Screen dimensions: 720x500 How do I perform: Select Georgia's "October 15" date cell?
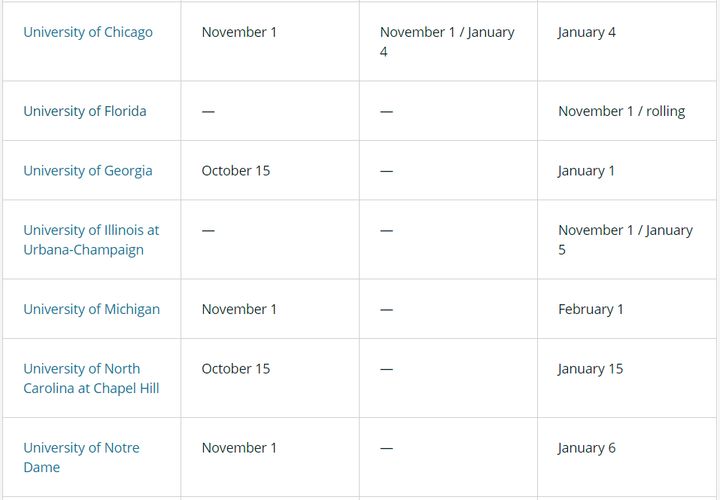point(236,170)
